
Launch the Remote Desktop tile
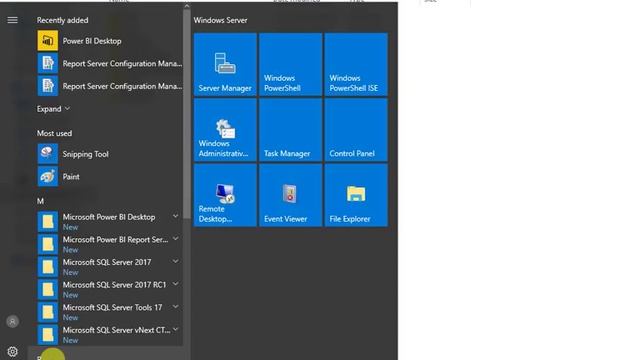click(x=225, y=195)
